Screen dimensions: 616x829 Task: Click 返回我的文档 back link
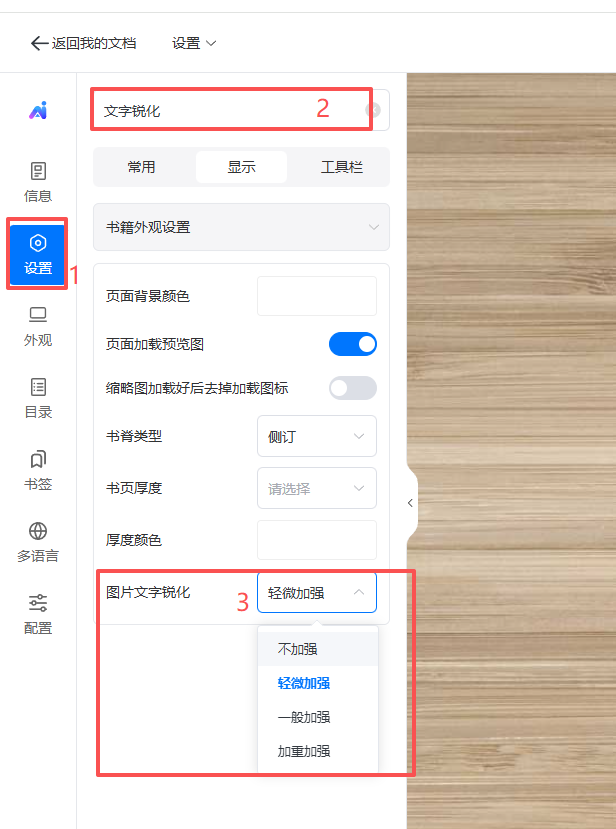click(x=84, y=43)
